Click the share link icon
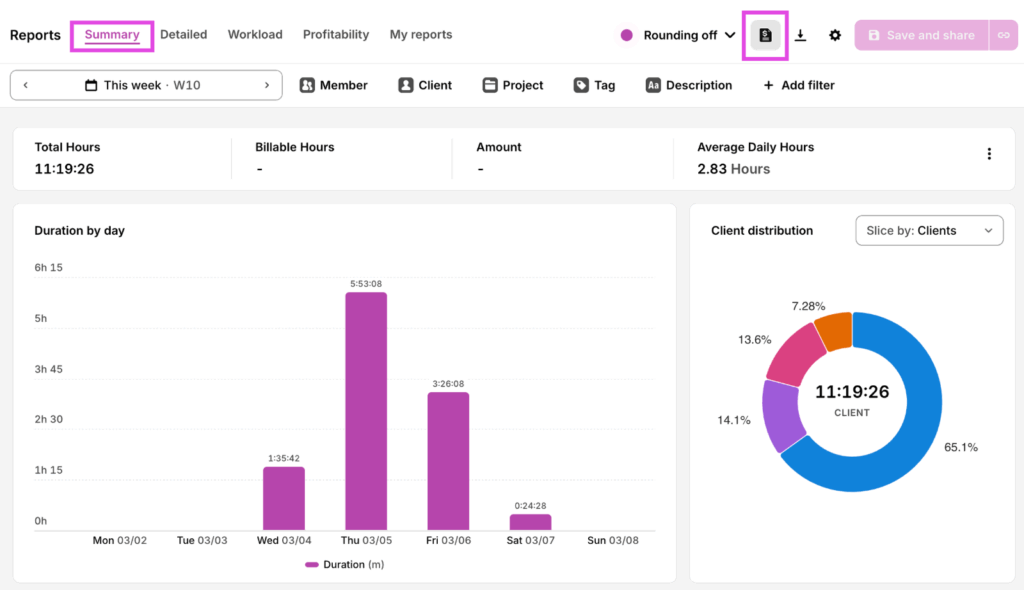The image size is (1024, 590). click(1003, 35)
